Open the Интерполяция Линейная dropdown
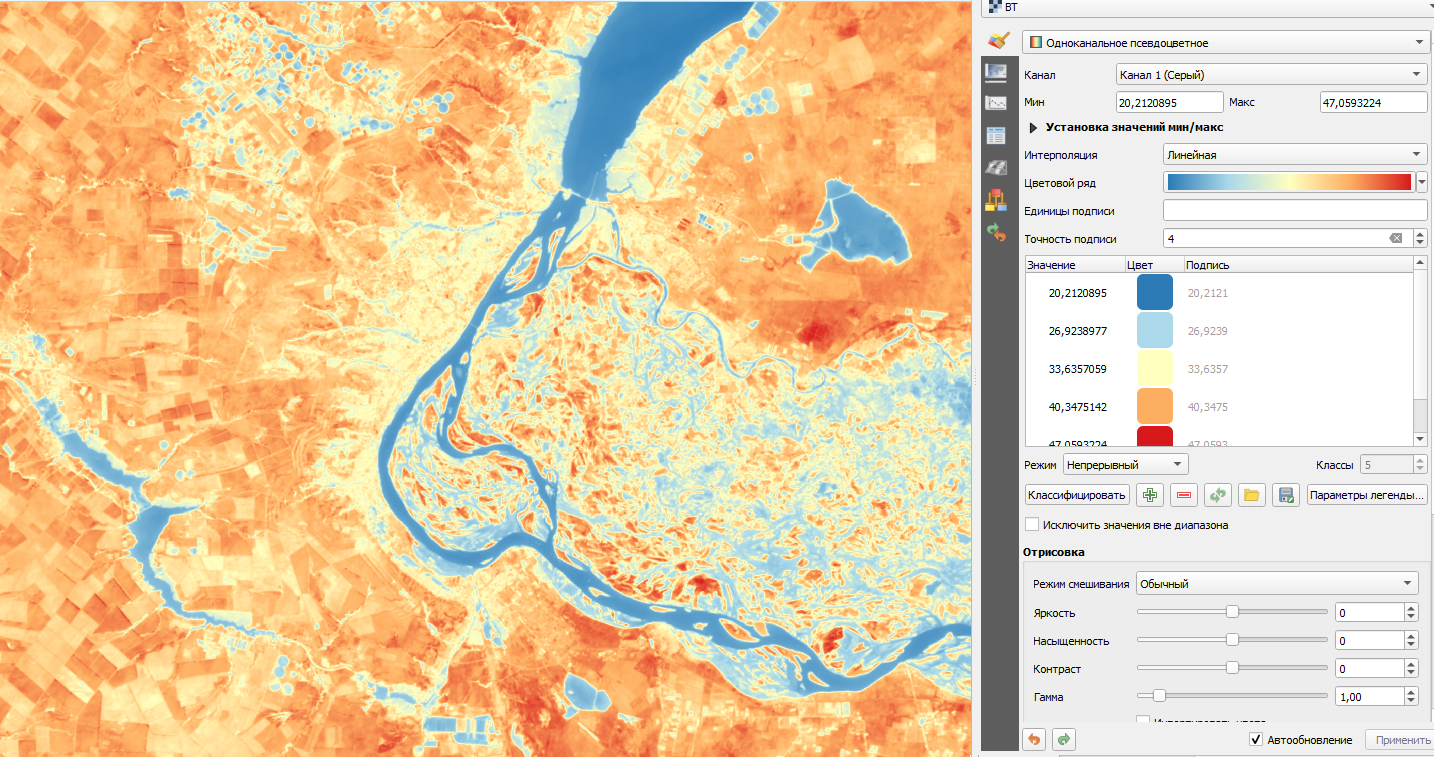This screenshot has height=757, width=1434. pyautogui.click(x=1295, y=155)
